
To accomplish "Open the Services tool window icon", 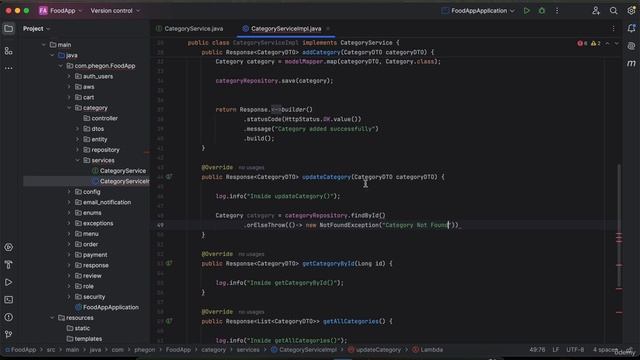I will click(9, 247).
